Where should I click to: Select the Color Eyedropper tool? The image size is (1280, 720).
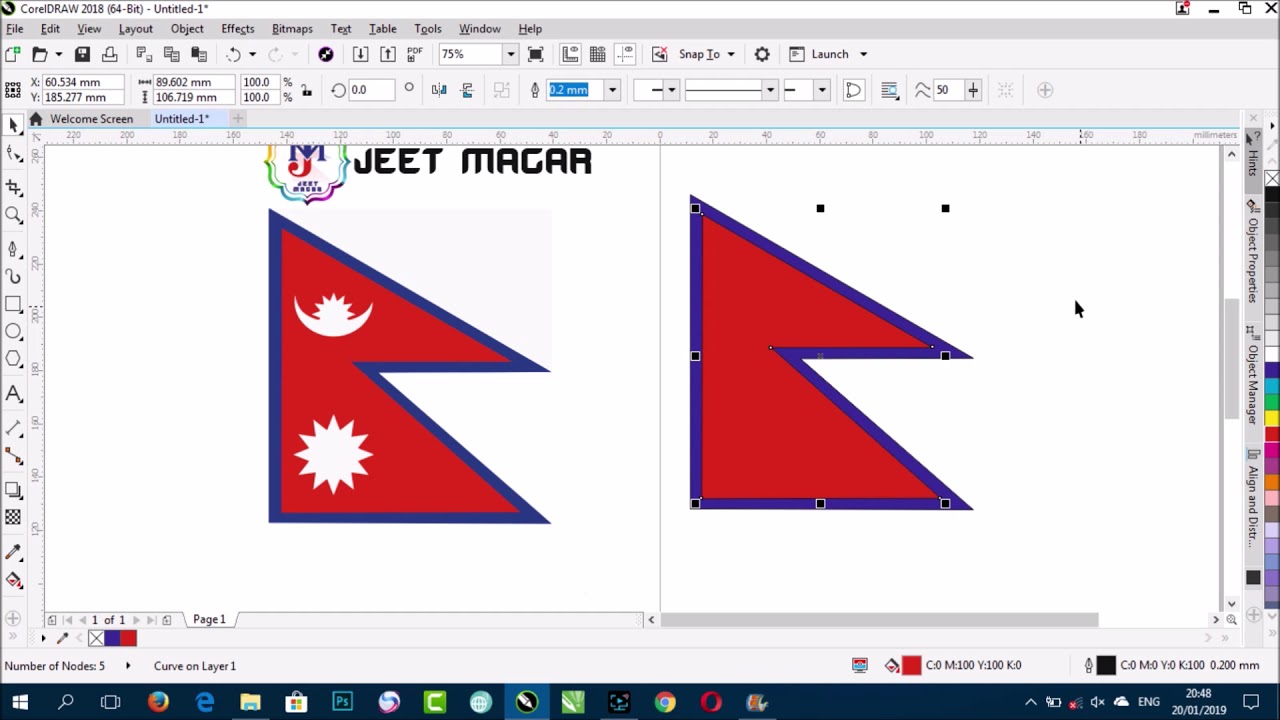[x=14, y=552]
